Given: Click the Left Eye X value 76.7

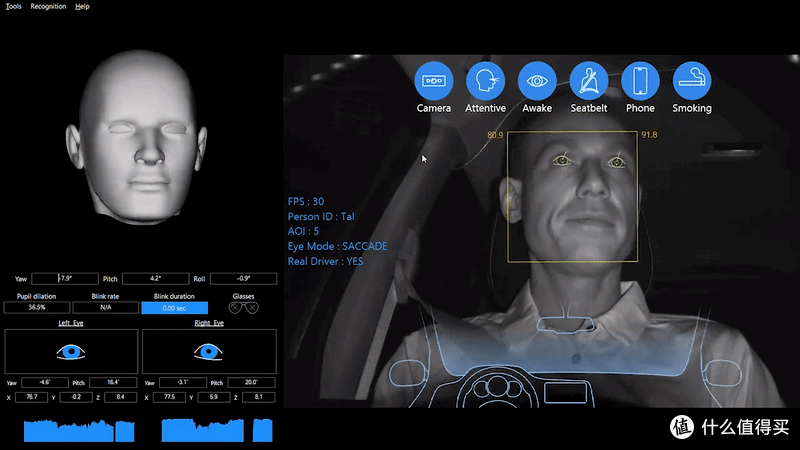Looking at the screenshot, I should click(x=32, y=397).
